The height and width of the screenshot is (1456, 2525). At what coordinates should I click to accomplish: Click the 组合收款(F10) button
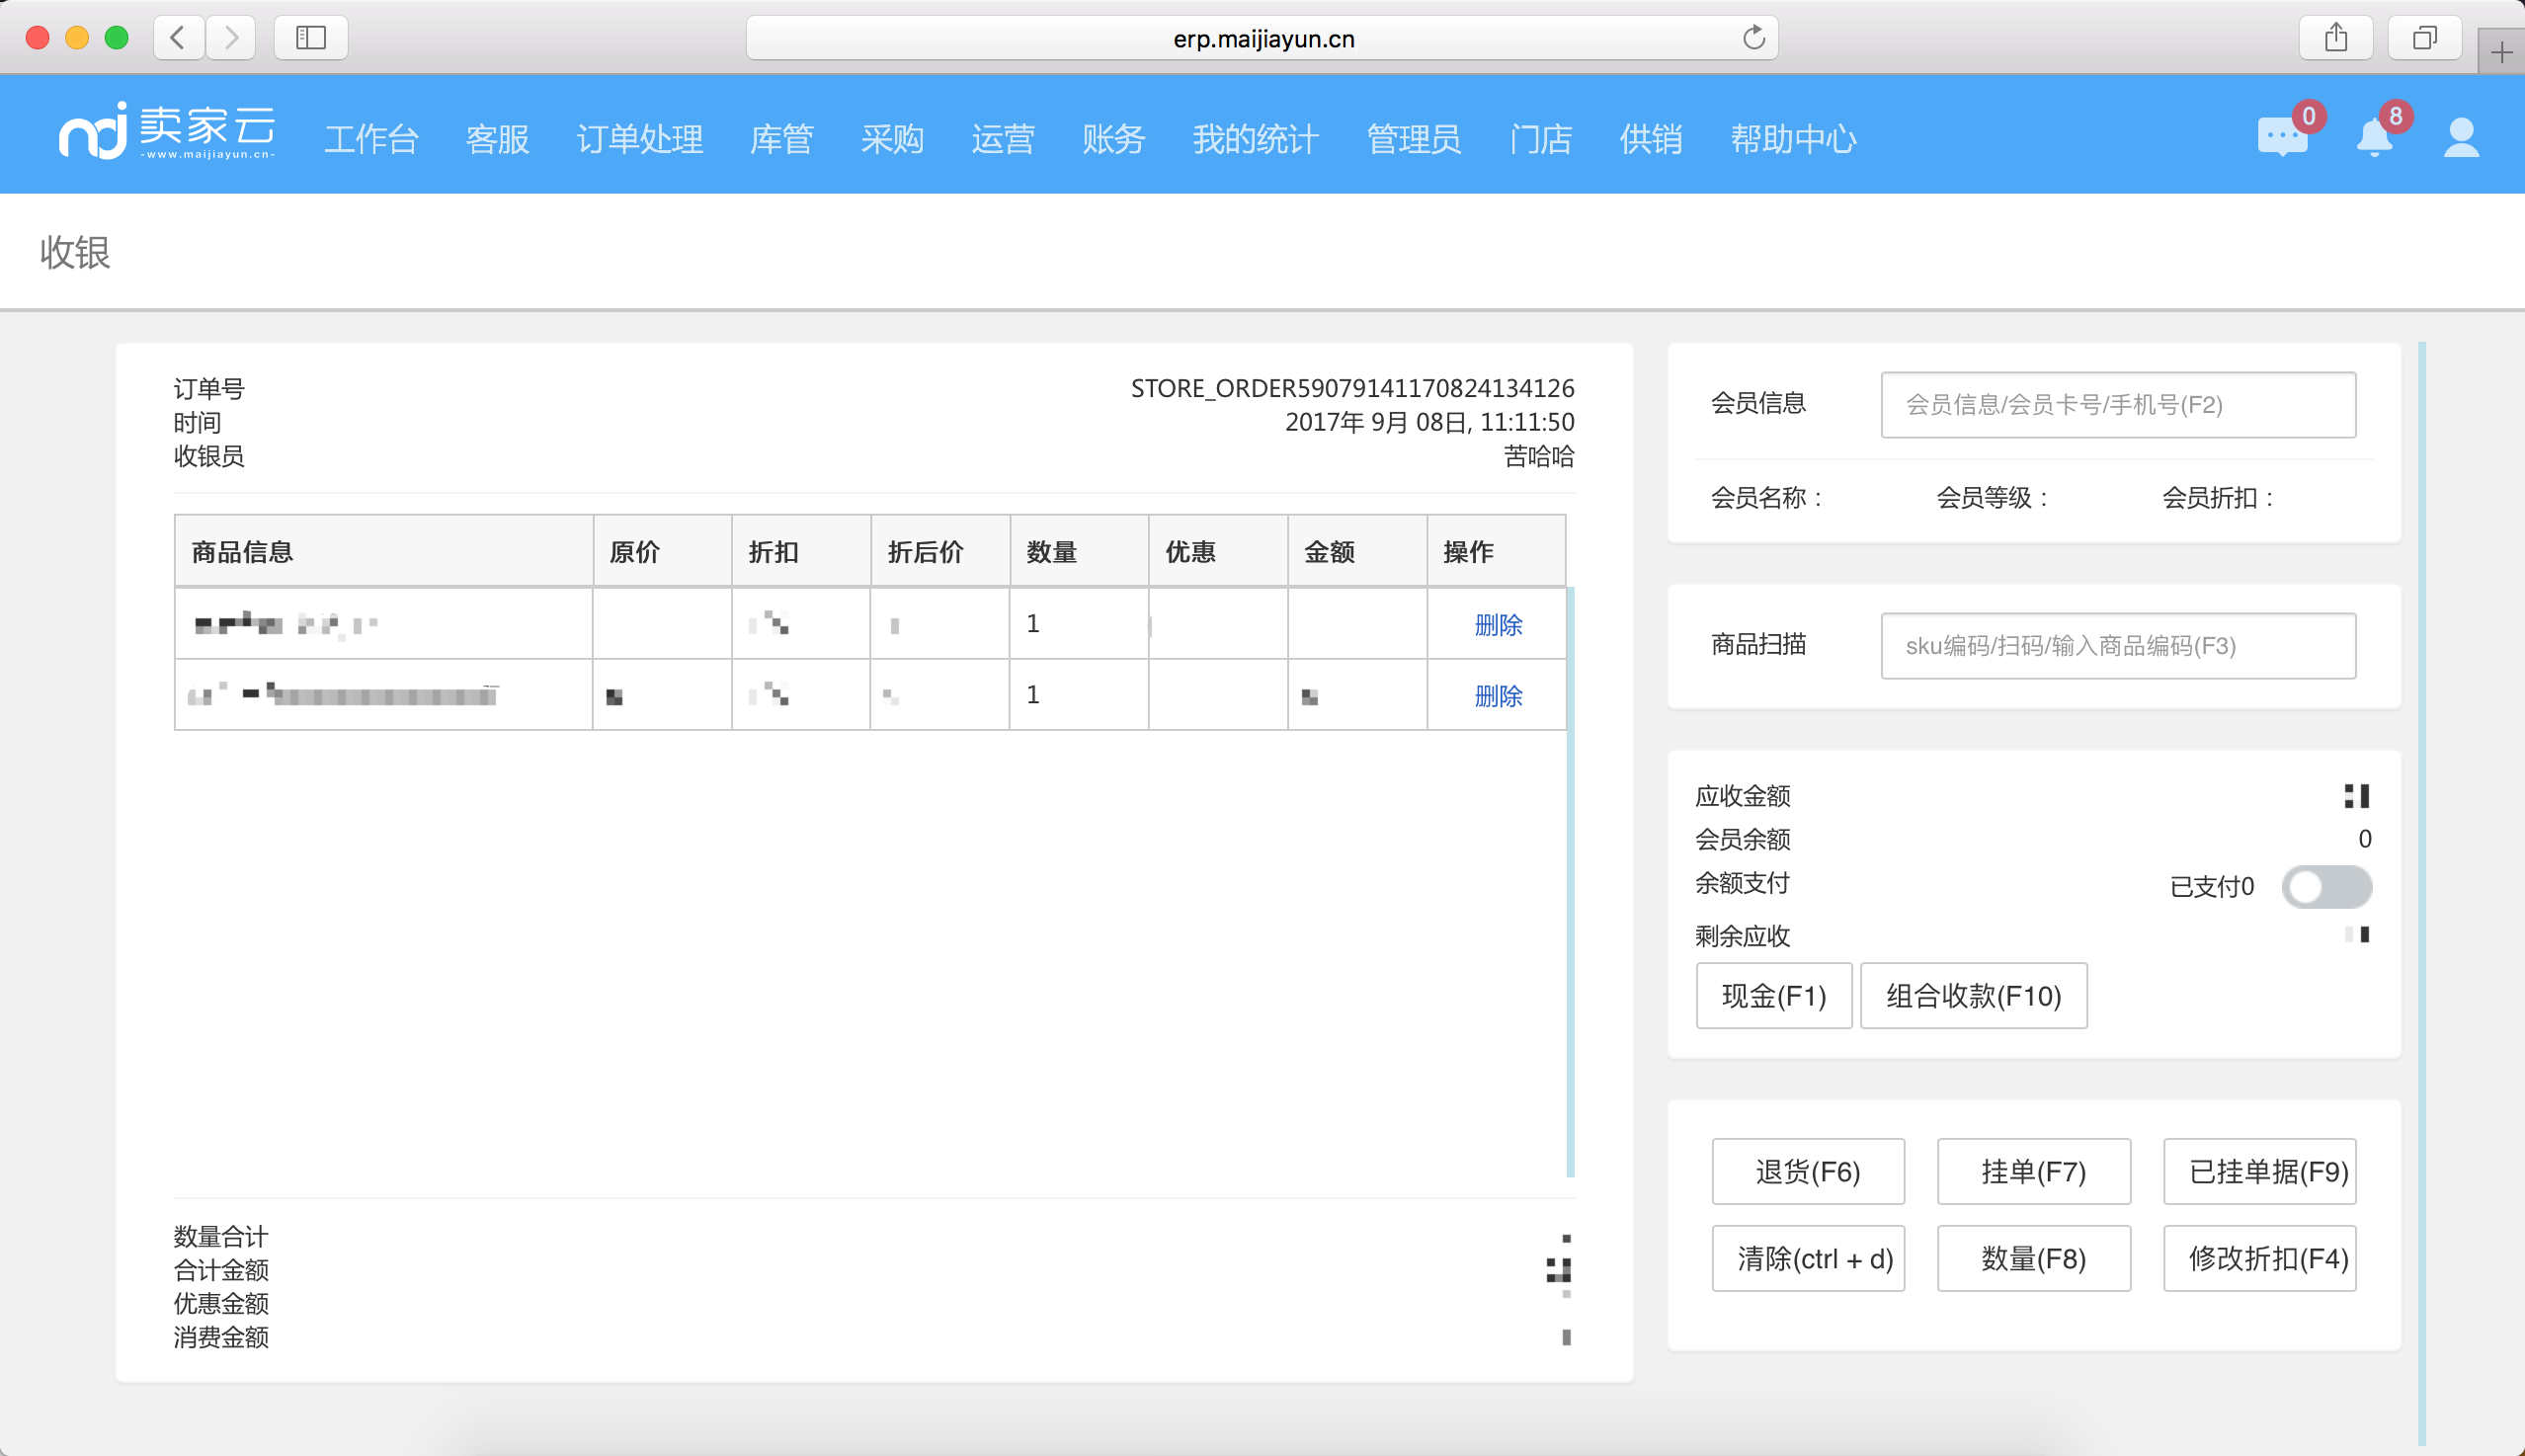coord(1974,996)
